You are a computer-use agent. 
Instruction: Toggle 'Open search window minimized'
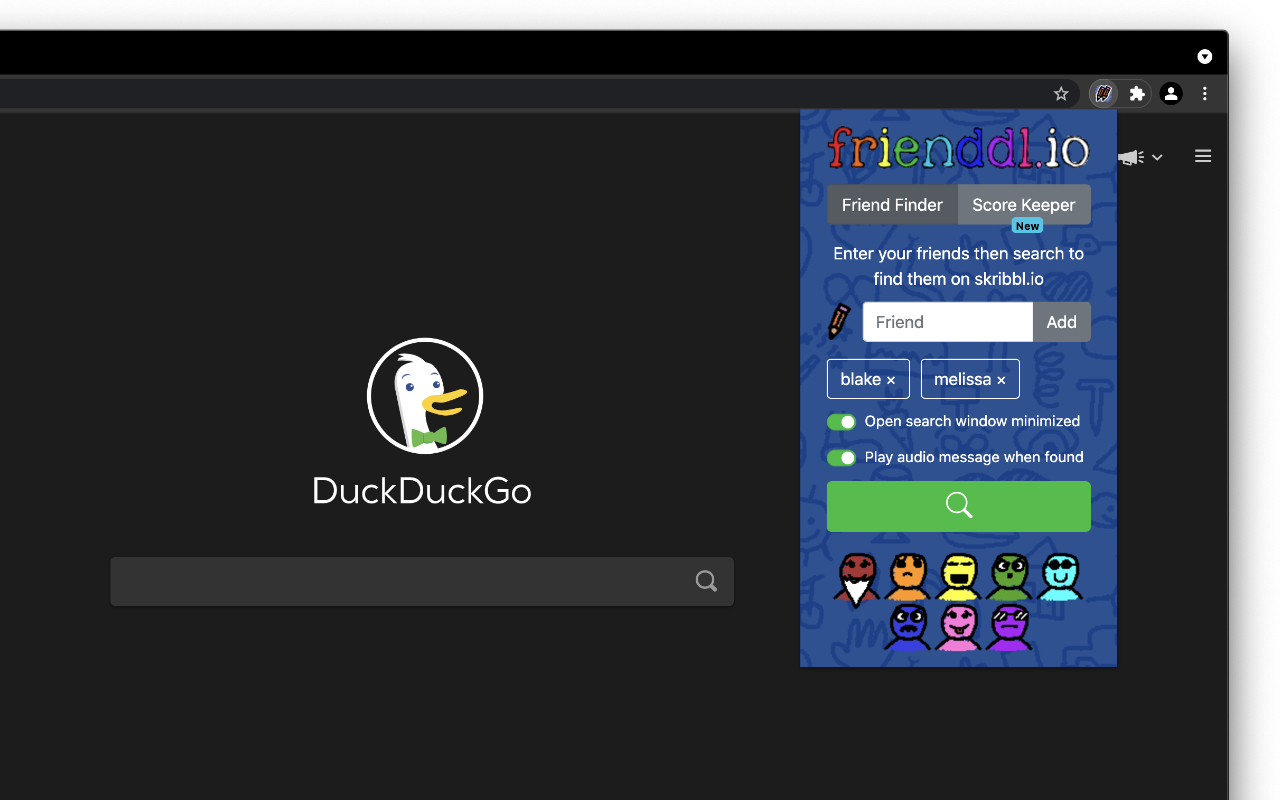click(841, 421)
